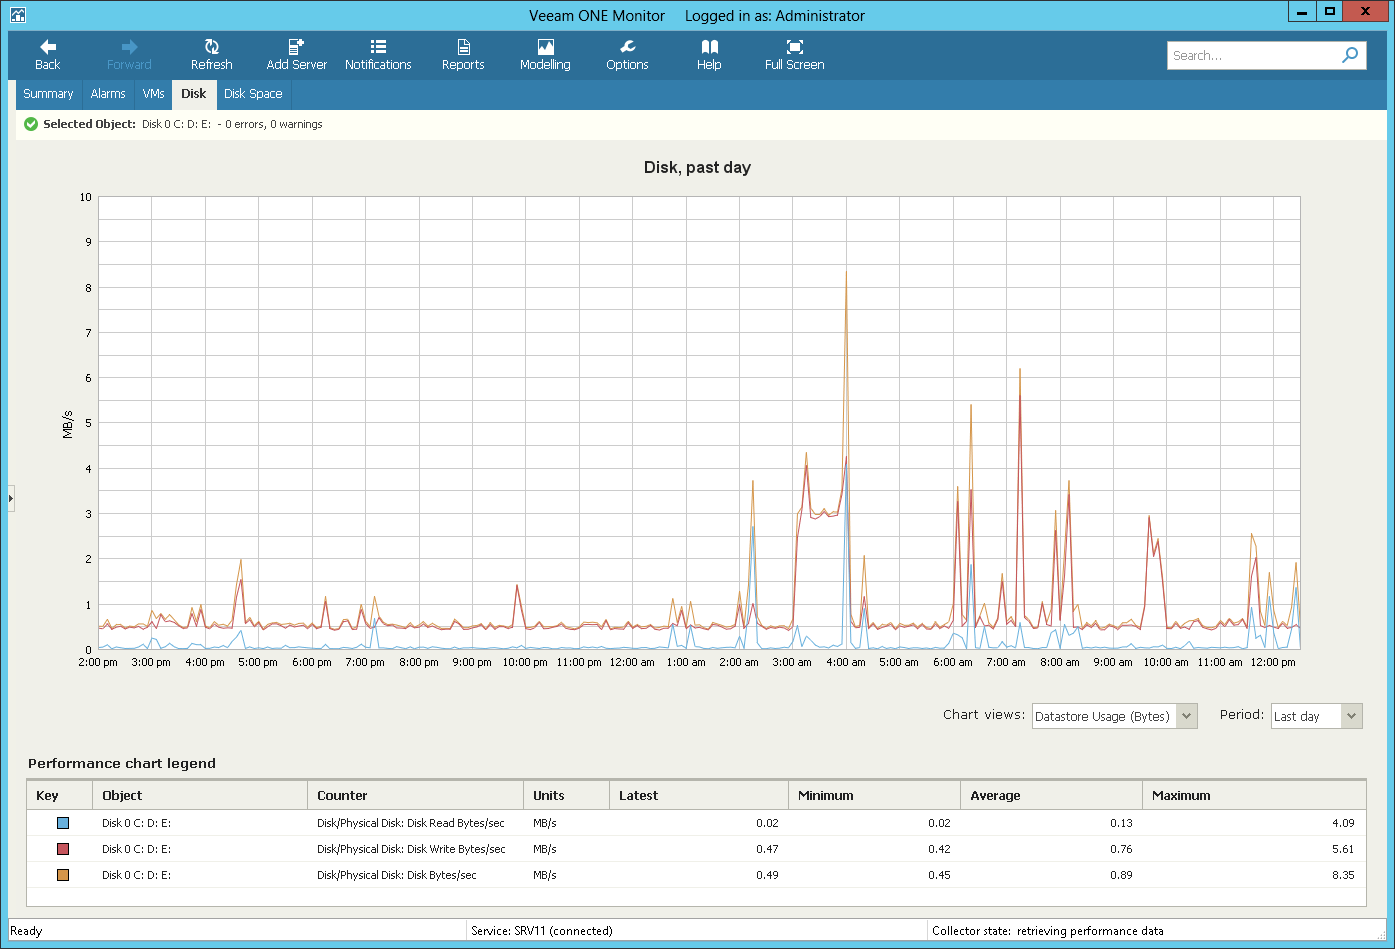This screenshot has height=949, width=1395.
Task: Click the Veeam ONE app icon in title bar
Action: [17, 15]
